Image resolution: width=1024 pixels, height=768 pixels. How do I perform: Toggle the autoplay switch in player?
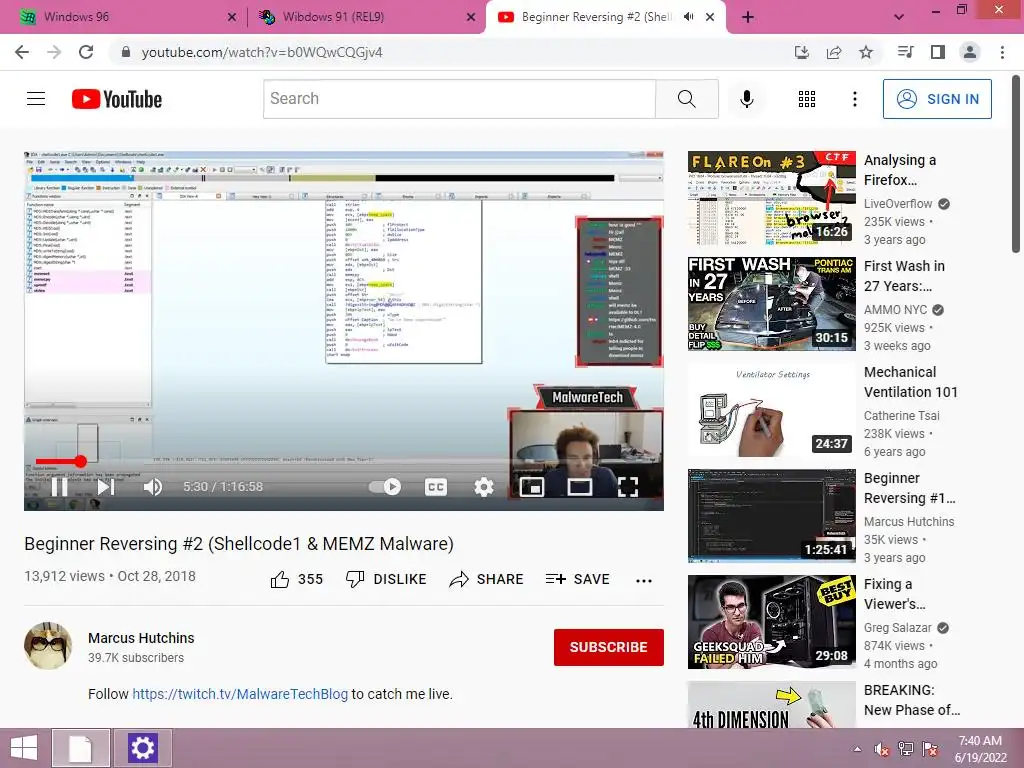coord(385,487)
